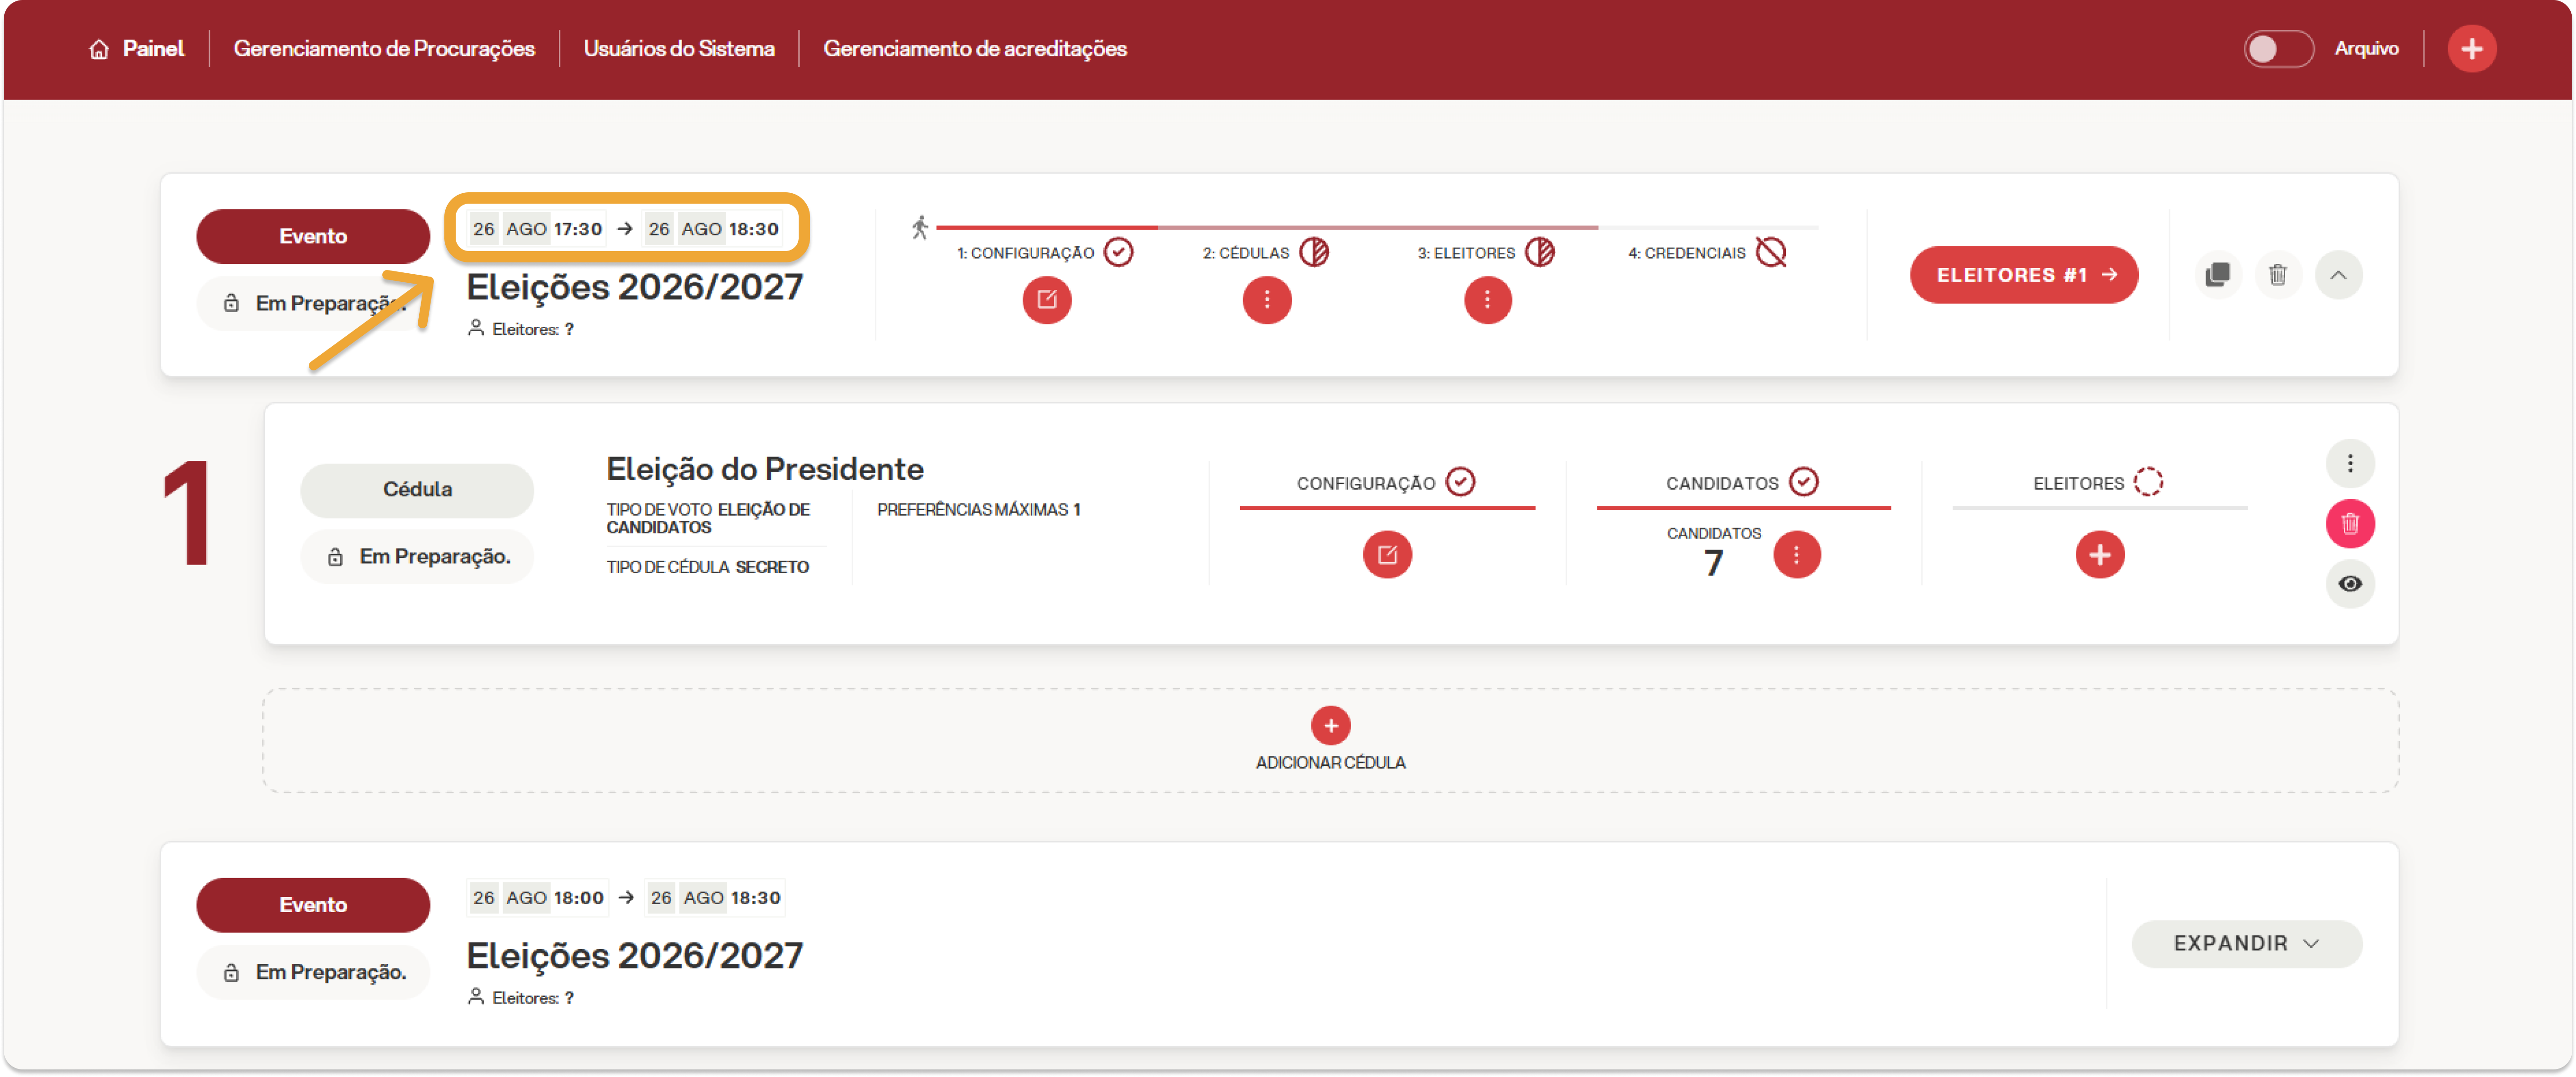Expand the second event with EXPANDIR
This screenshot has height=1077, width=2576.
point(2246,944)
